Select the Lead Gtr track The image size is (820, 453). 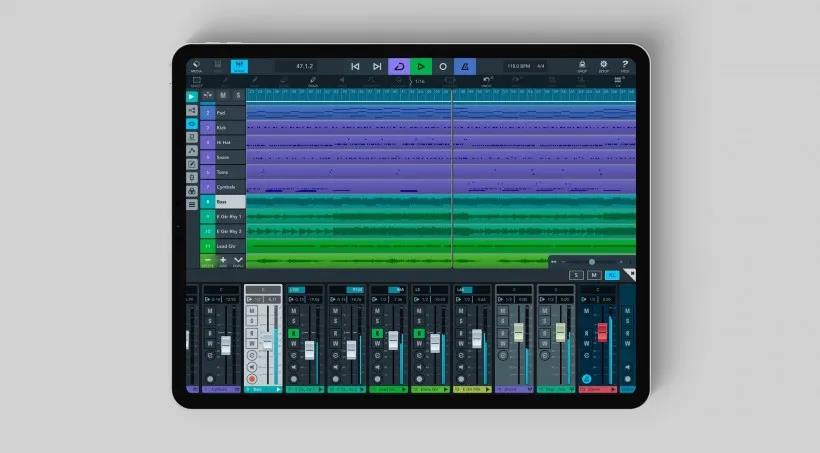pyautogui.click(x=223, y=245)
